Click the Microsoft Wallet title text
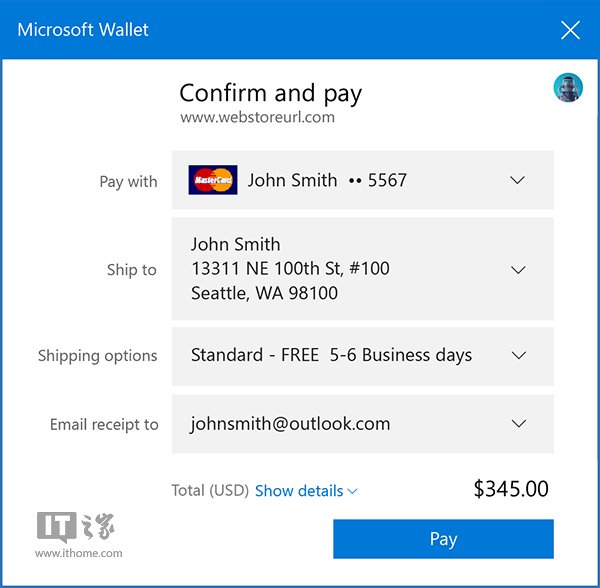Image resolution: width=600 pixels, height=588 pixels. coord(83,30)
